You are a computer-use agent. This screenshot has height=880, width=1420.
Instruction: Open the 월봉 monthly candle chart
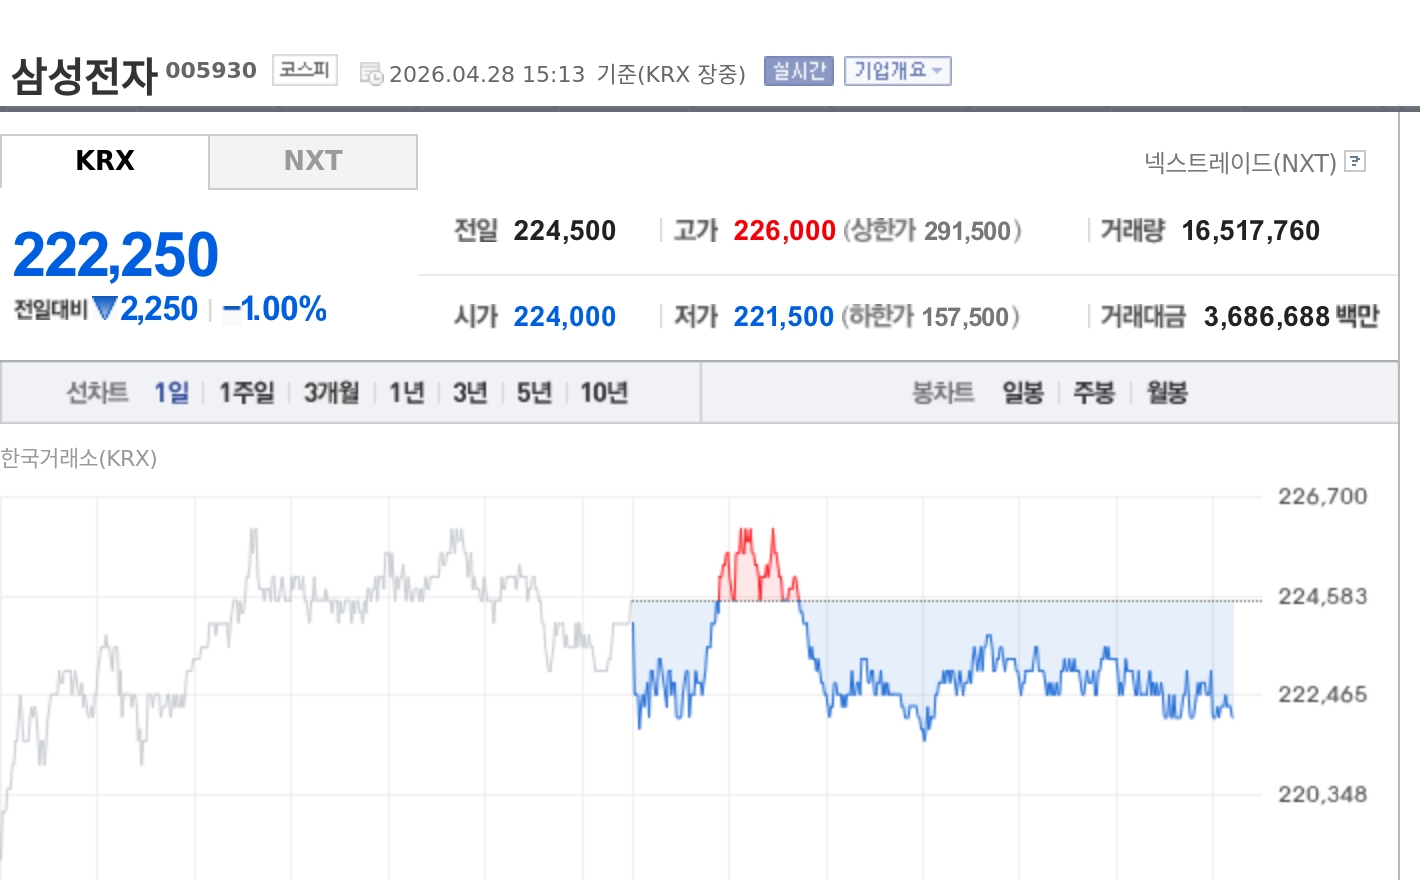(x=1166, y=393)
